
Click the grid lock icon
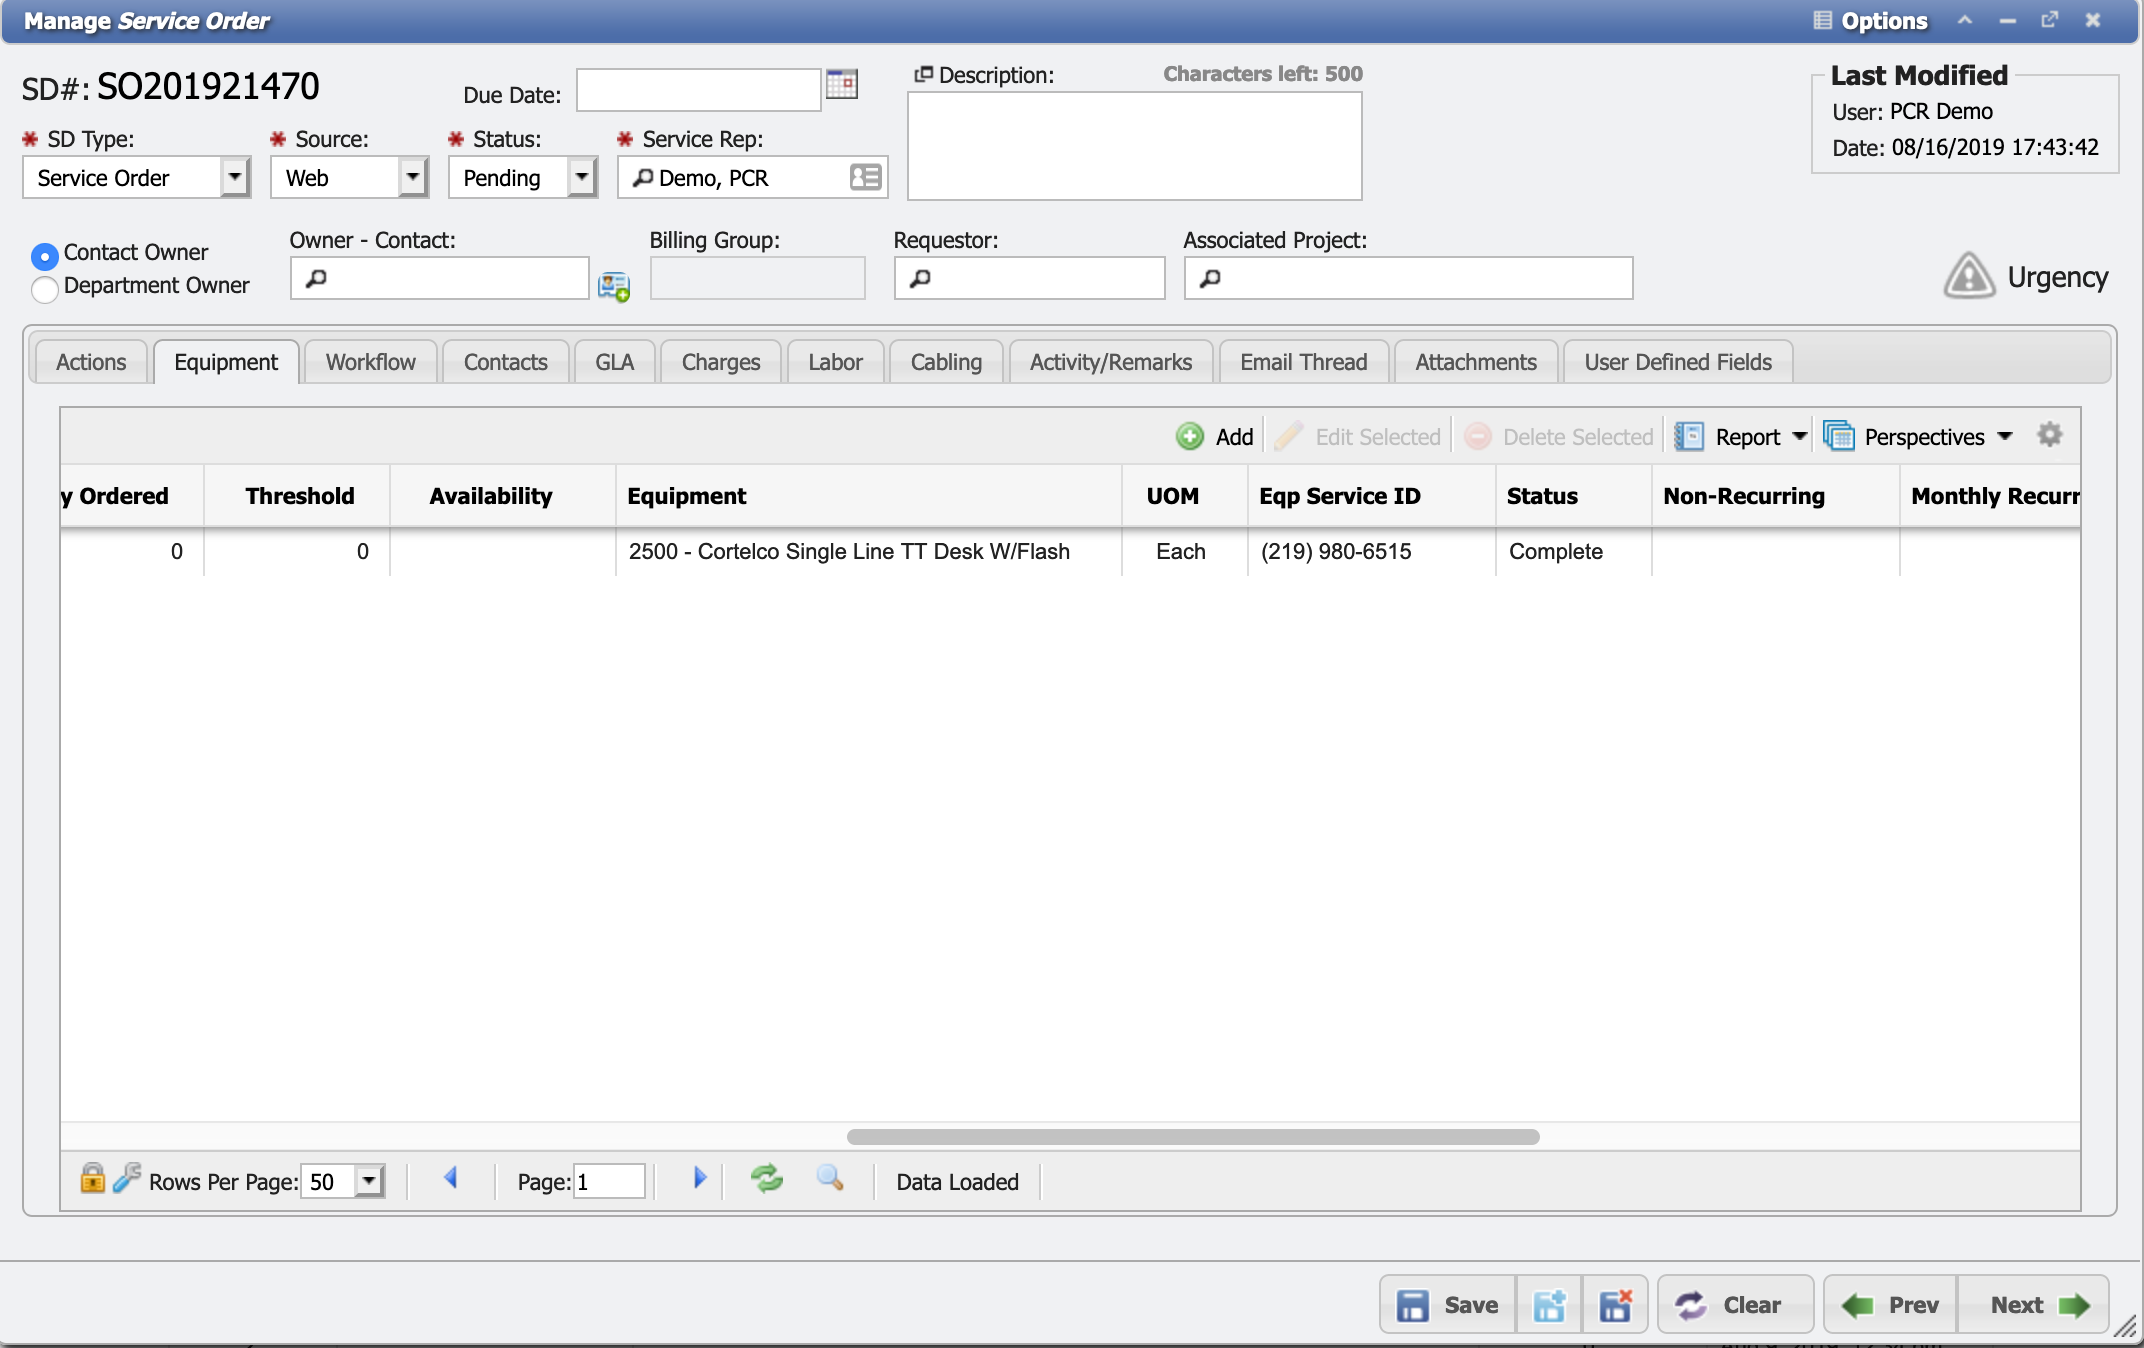tap(92, 1178)
